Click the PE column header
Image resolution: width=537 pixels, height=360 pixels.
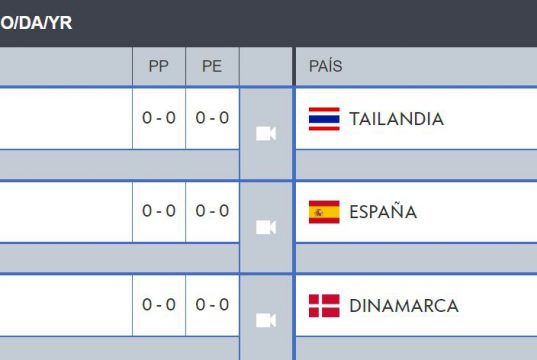point(212,66)
